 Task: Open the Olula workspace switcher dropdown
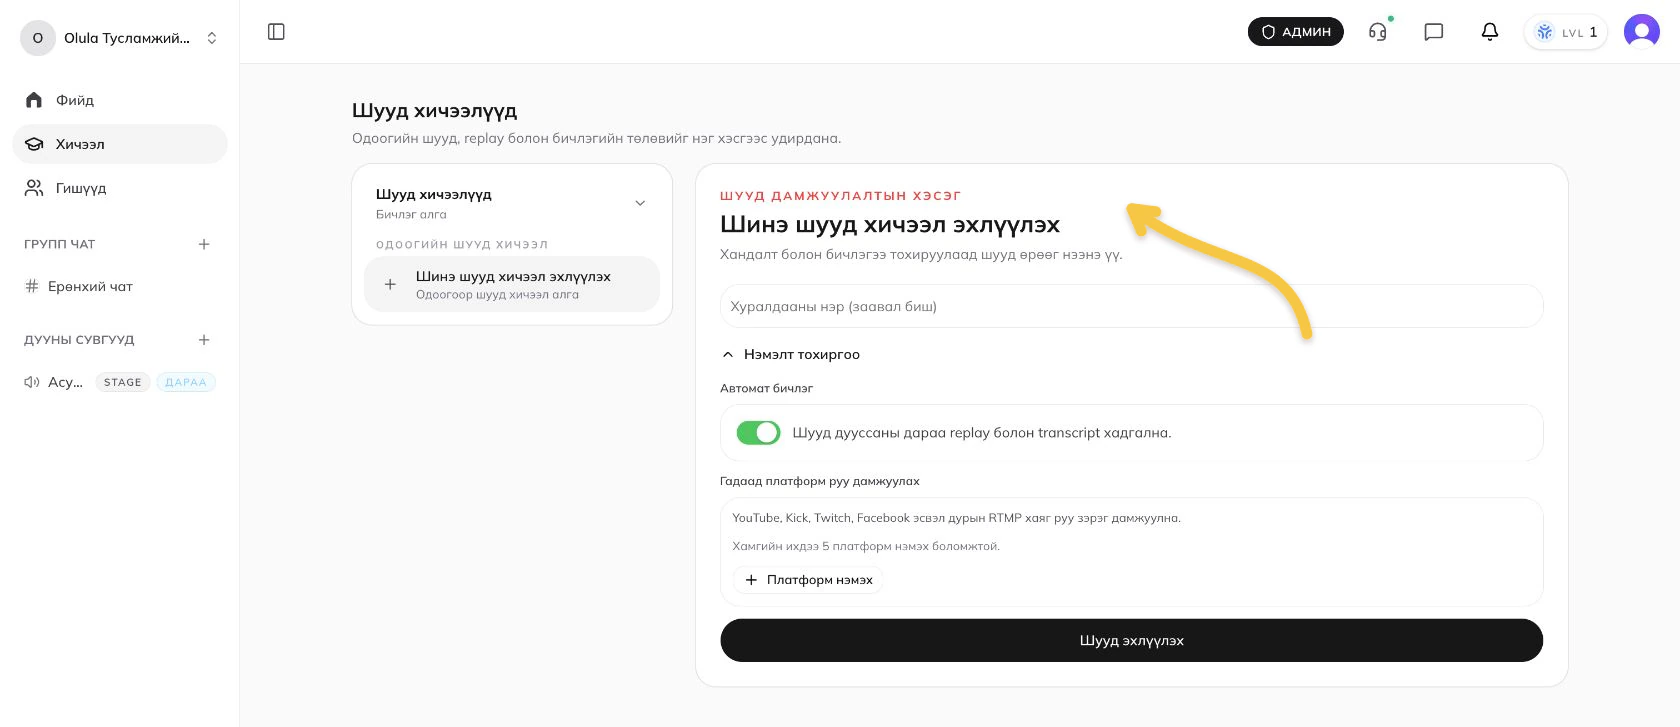[x=120, y=38]
